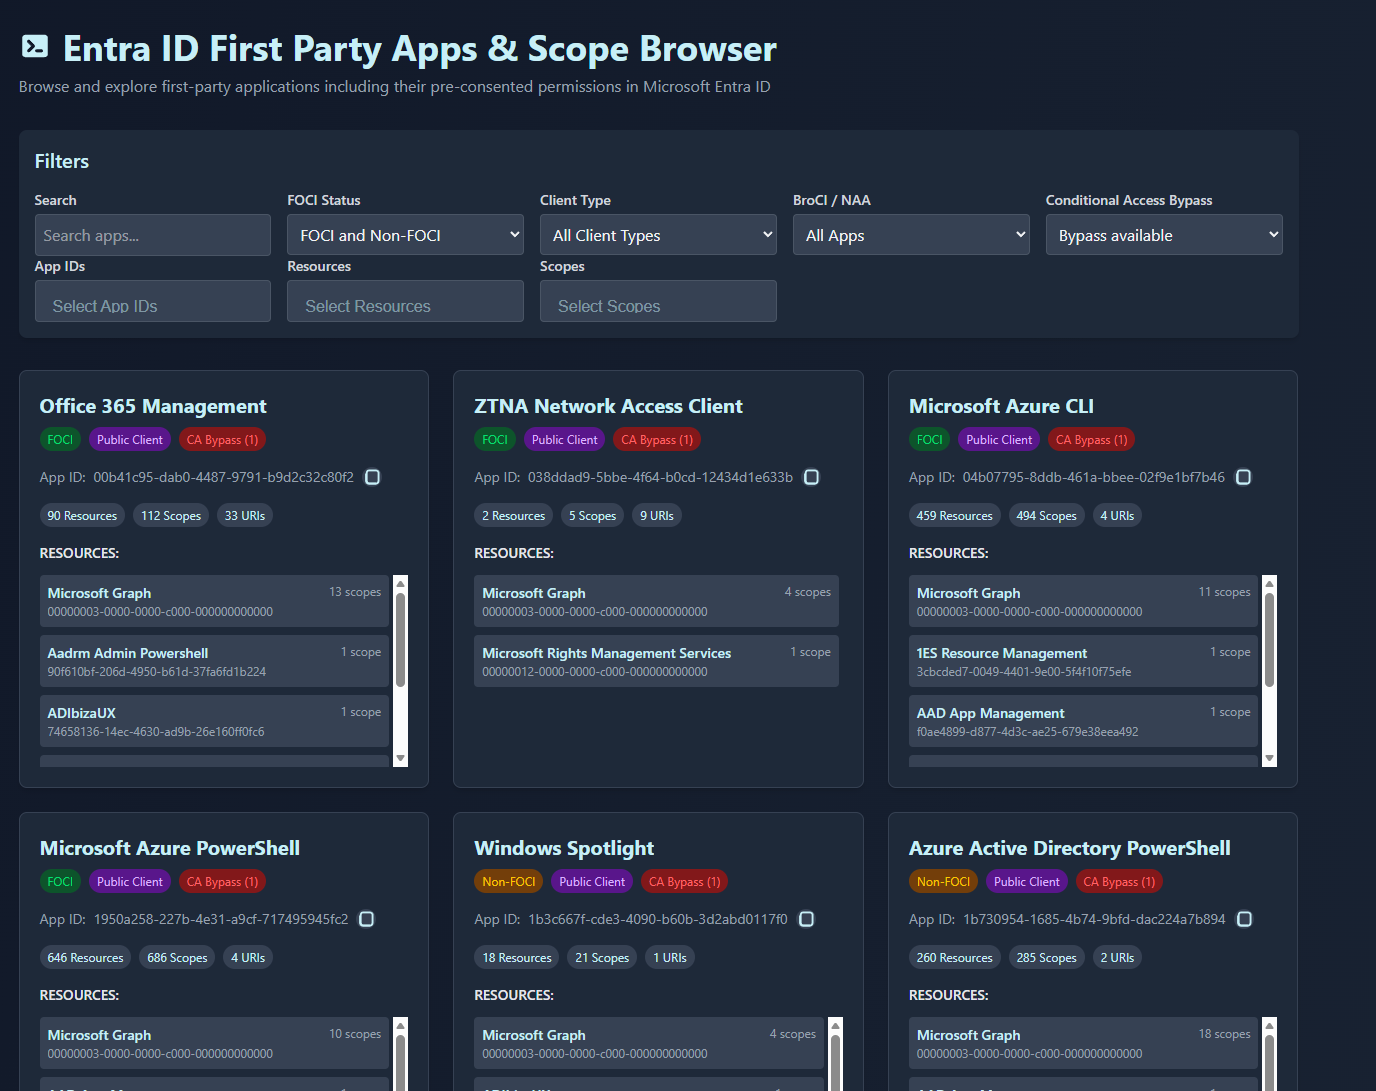This screenshot has width=1376, height=1091.
Task: Select the Microsoft Azure PowerShell App ID checkbox
Action: (x=367, y=919)
